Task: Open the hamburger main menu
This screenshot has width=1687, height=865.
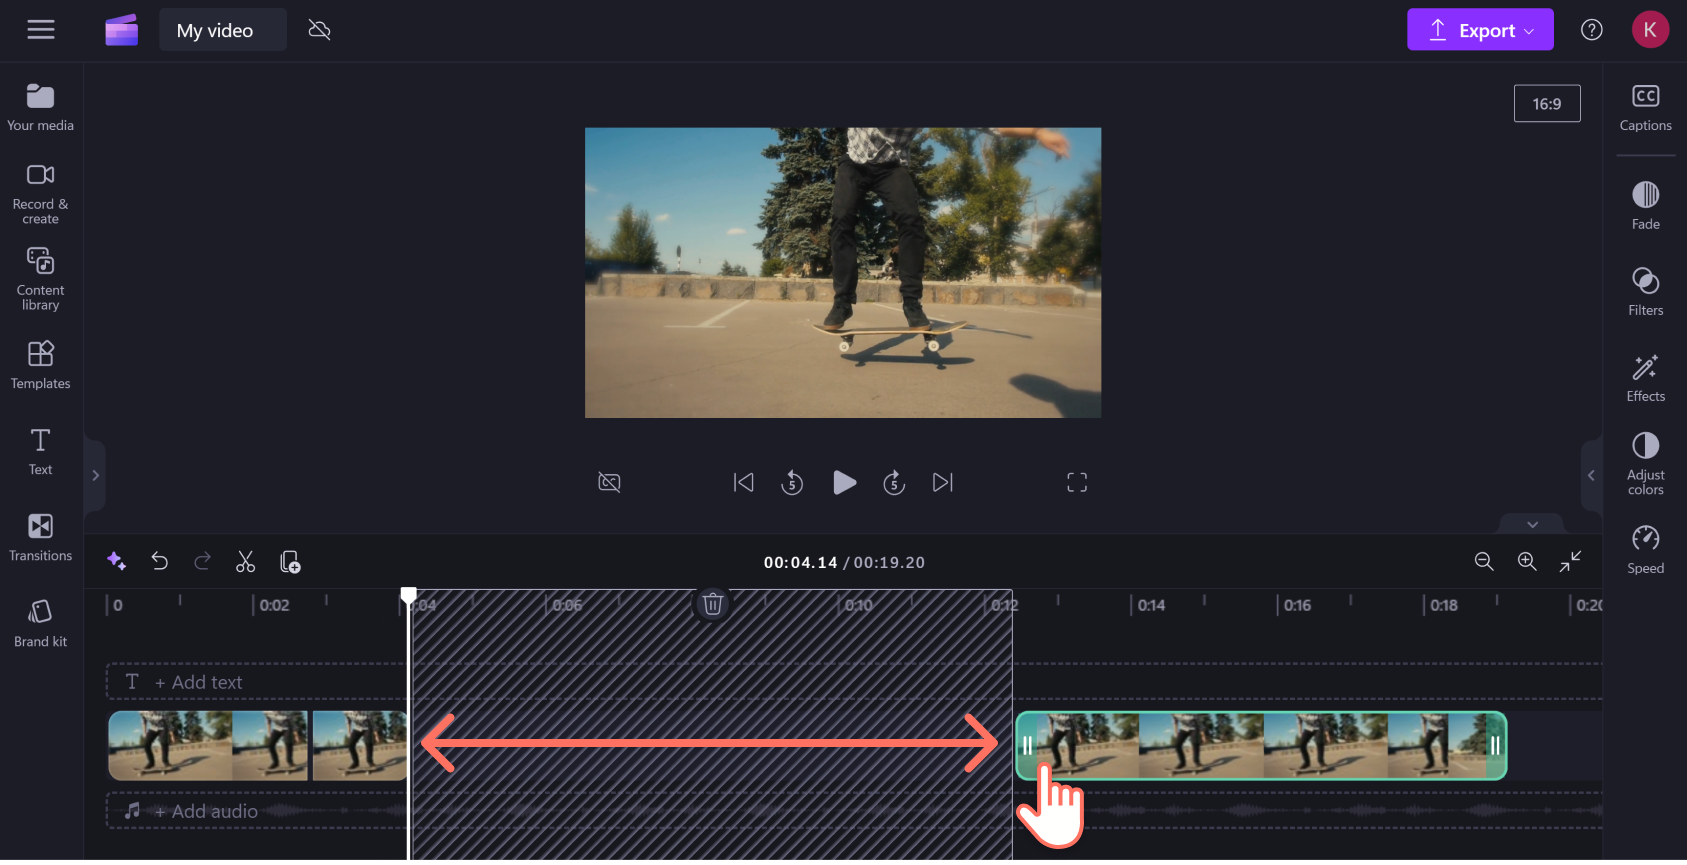Action: click(x=41, y=30)
